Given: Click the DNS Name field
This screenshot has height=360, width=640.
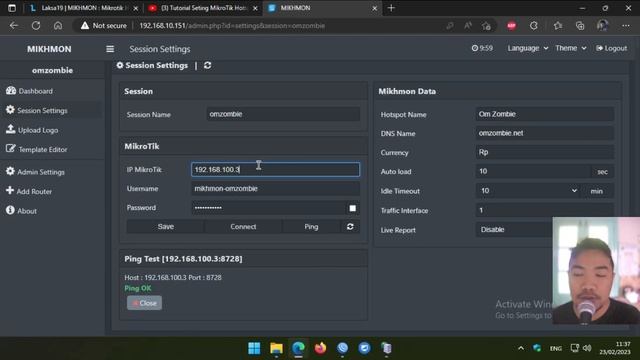Looking at the screenshot, I should pos(545,133).
